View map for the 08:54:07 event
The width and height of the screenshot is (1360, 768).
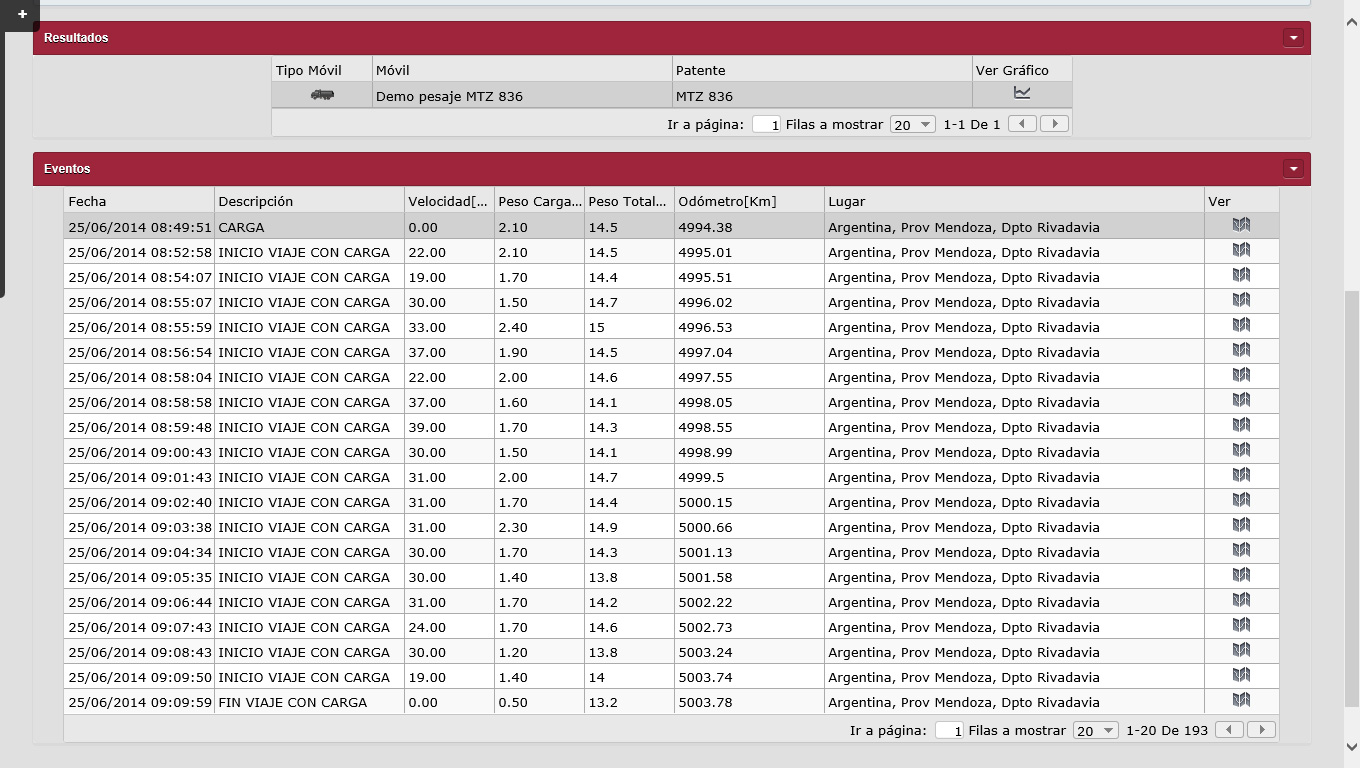(1242, 275)
